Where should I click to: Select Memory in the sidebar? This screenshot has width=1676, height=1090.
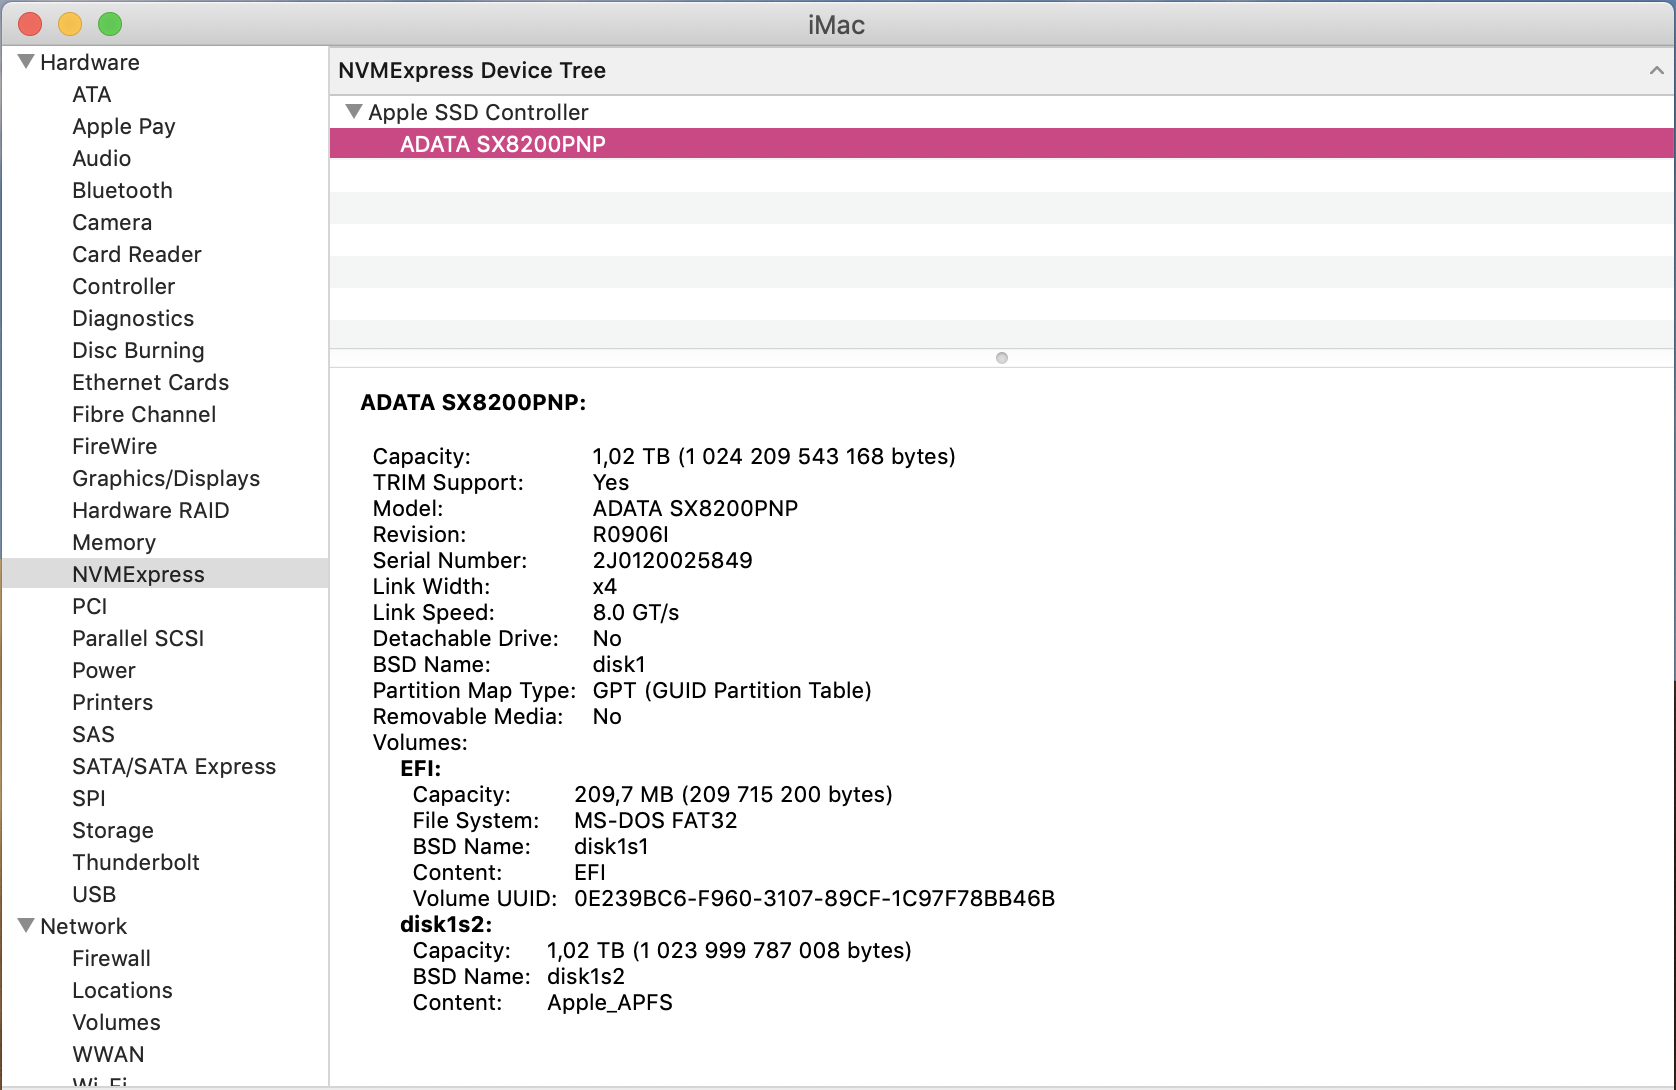point(114,542)
